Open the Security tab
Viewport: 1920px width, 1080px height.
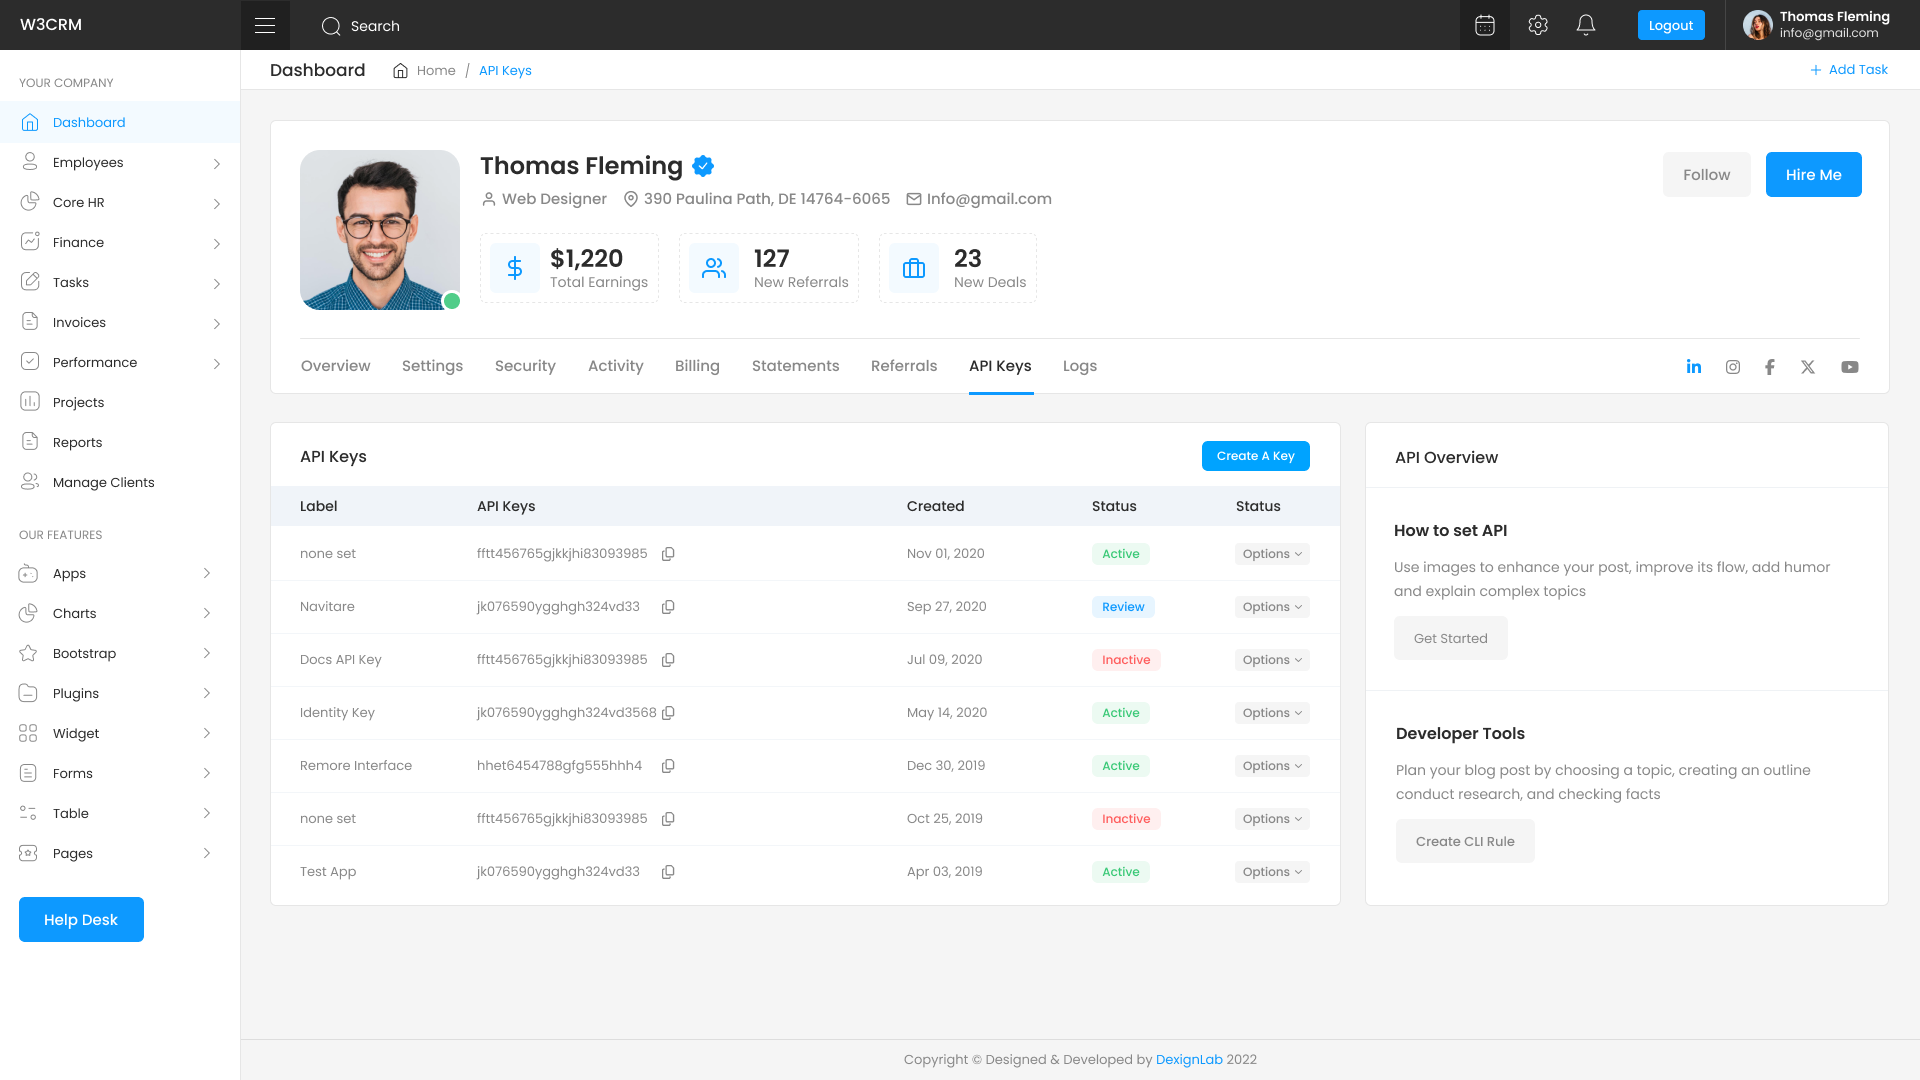tap(525, 366)
